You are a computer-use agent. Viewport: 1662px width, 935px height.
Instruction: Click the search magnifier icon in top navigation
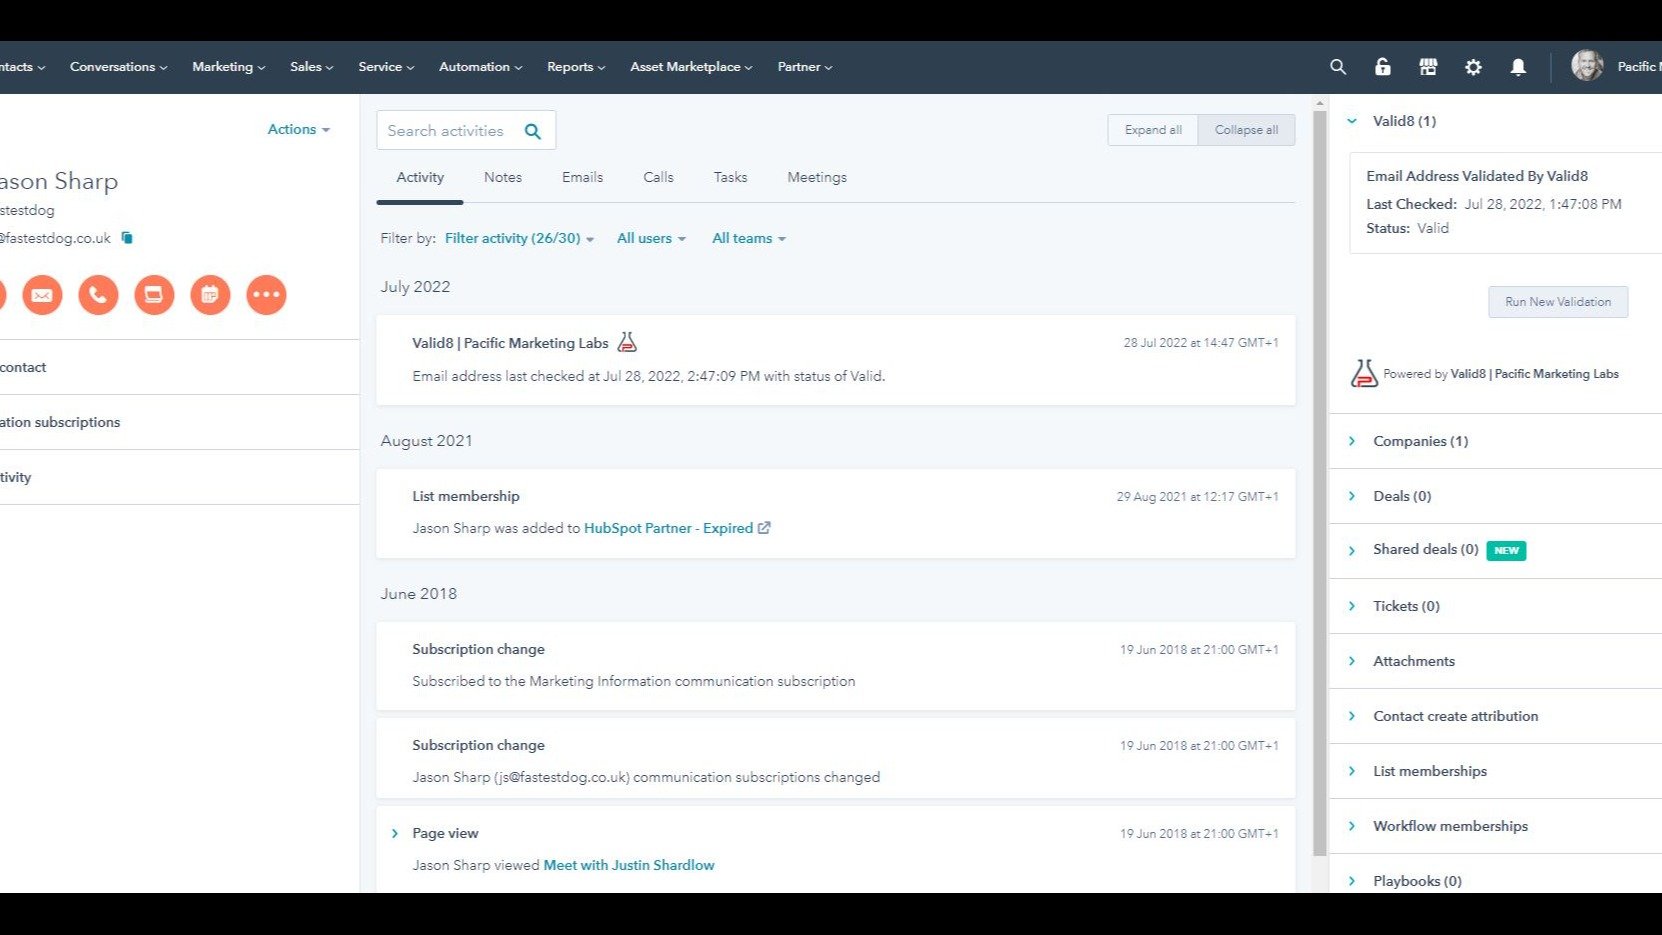(x=1337, y=67)
